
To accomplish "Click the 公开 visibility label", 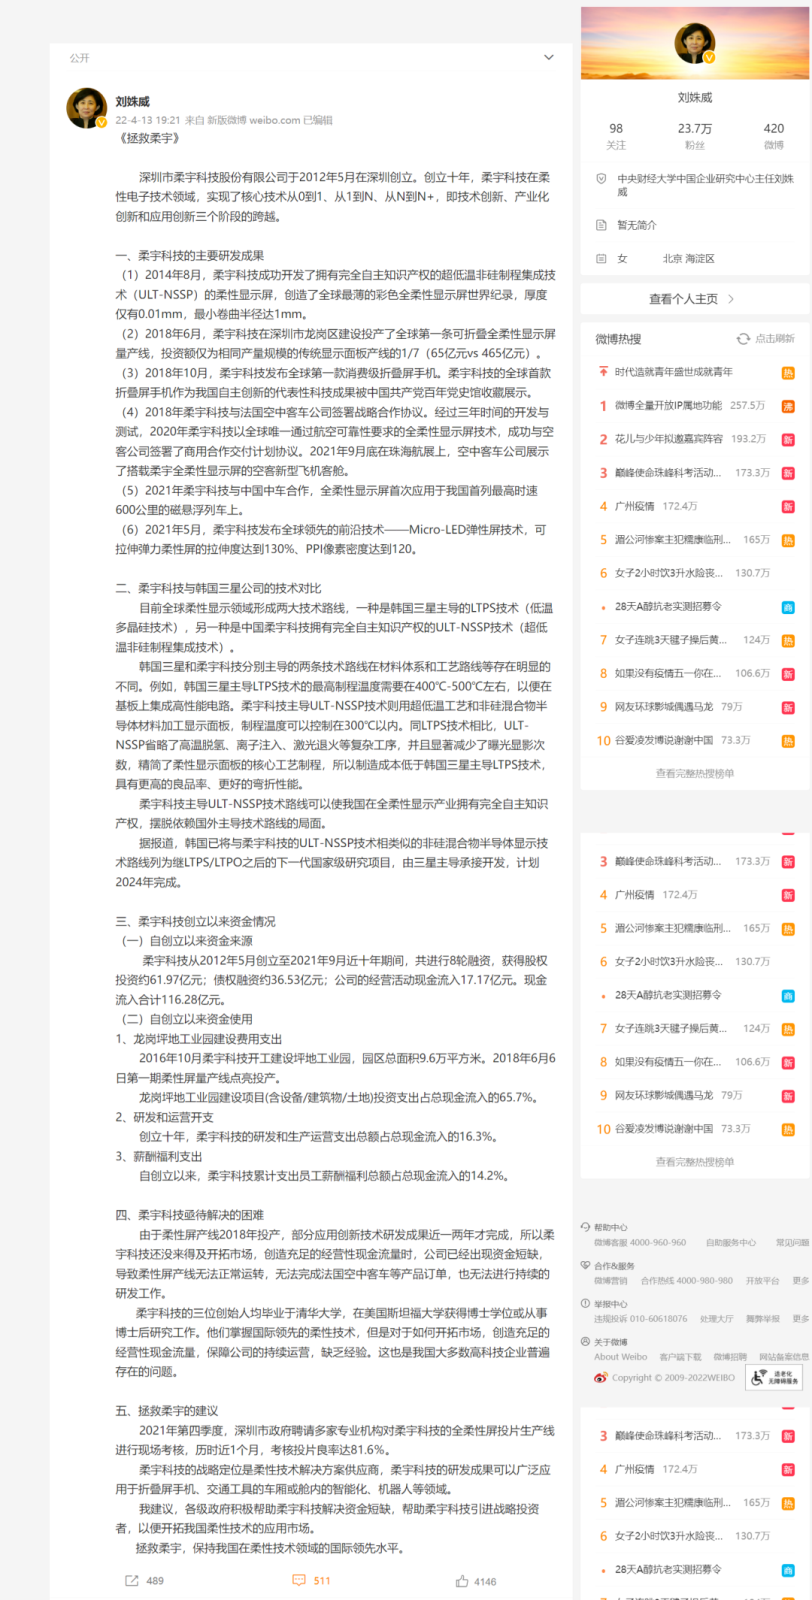I will tap(80, 58).
